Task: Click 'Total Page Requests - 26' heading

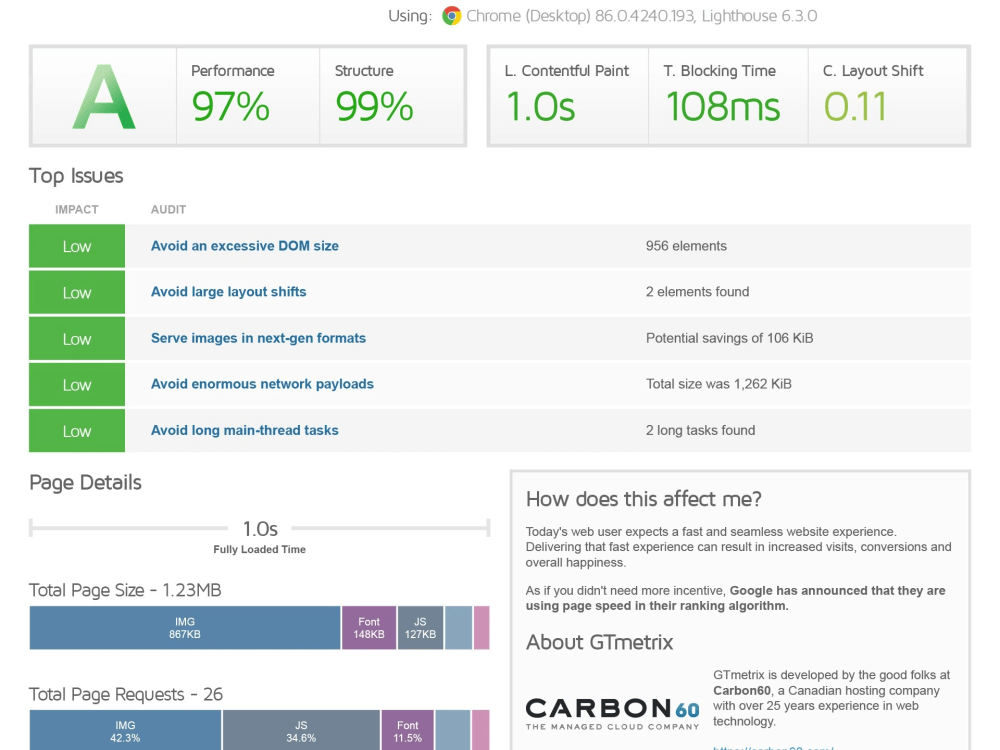Action: [126, 695]
